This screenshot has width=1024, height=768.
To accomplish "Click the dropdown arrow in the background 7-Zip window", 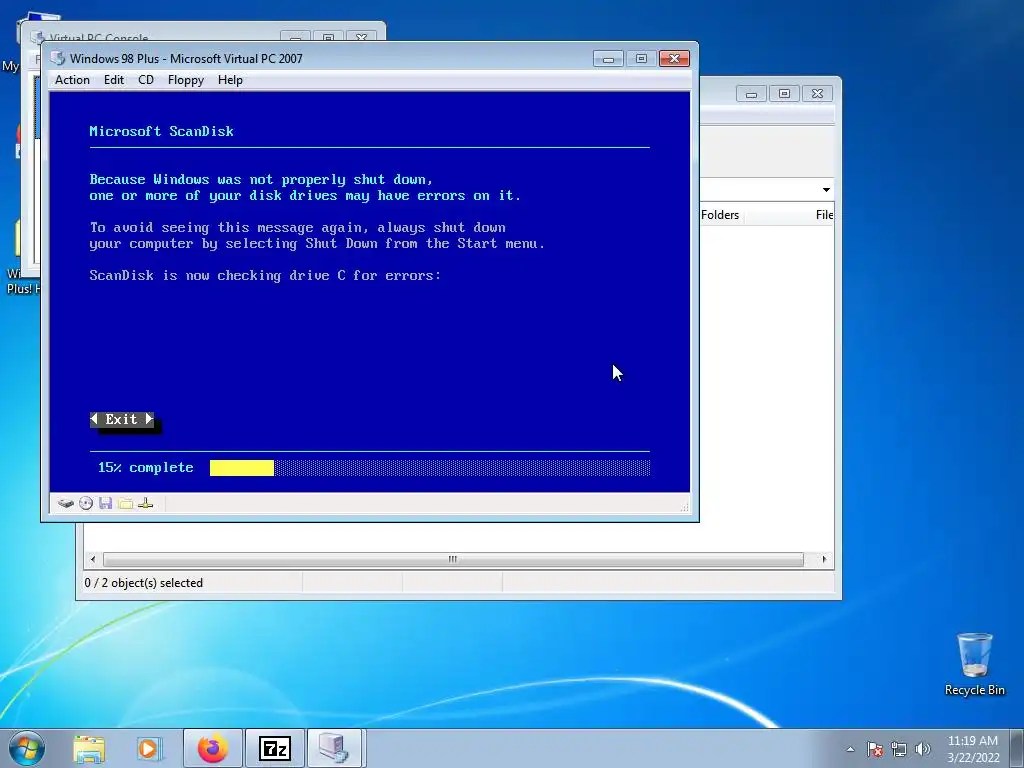I will click(x=826, y=190).
